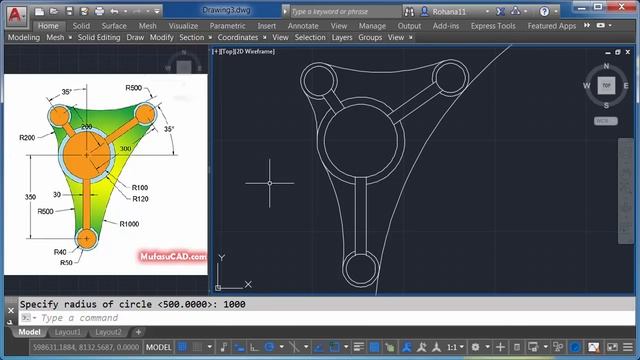
Task: Open the 1:1 annotation scale dropdown
Action: pyautogui.click(x=456, y=347)
